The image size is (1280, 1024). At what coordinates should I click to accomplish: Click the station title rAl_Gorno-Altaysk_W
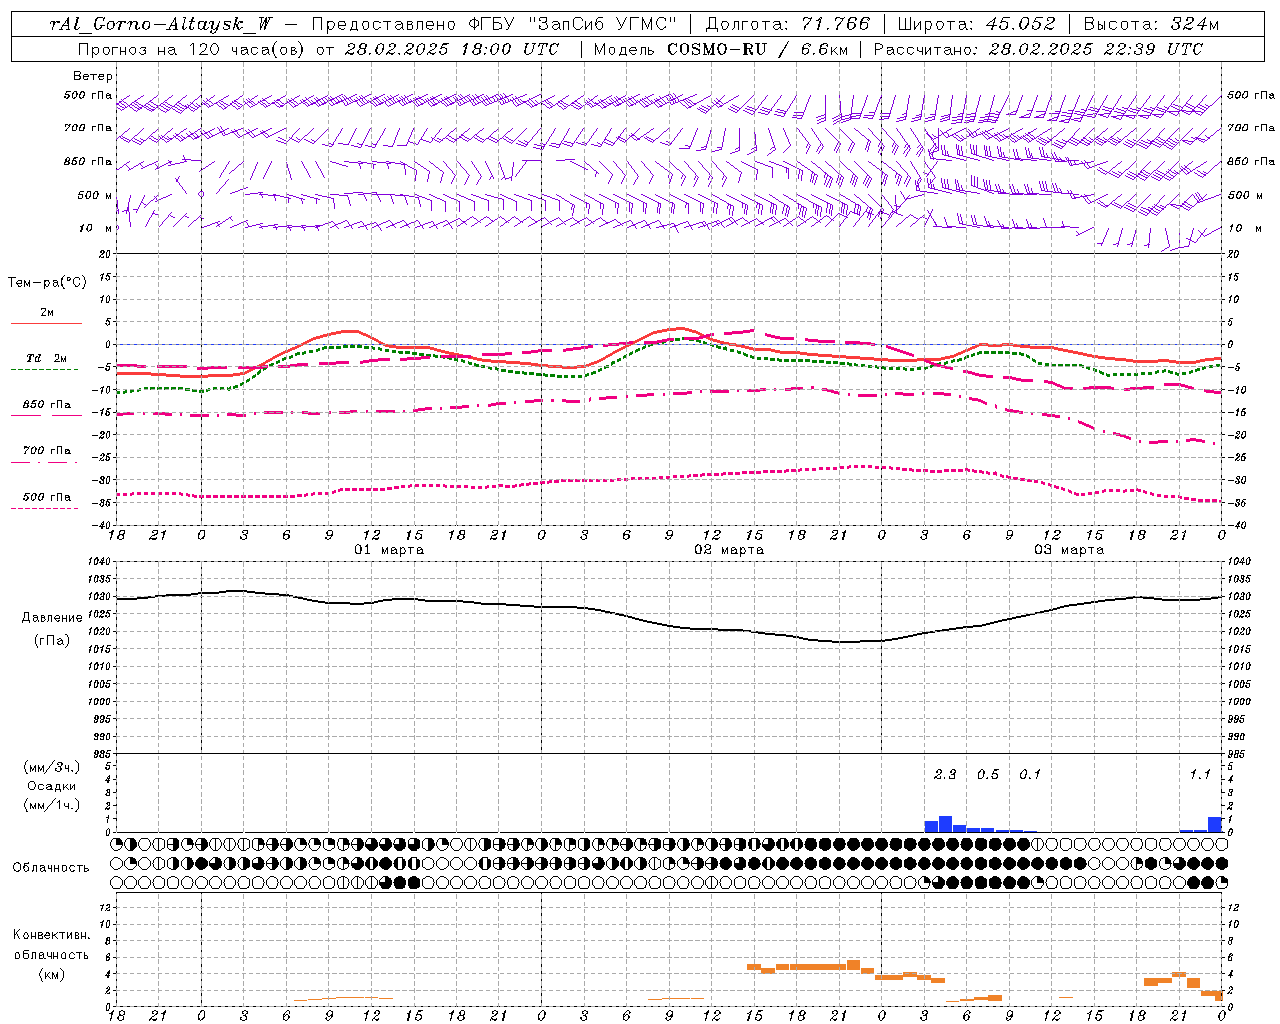click(x=161, y=24)
